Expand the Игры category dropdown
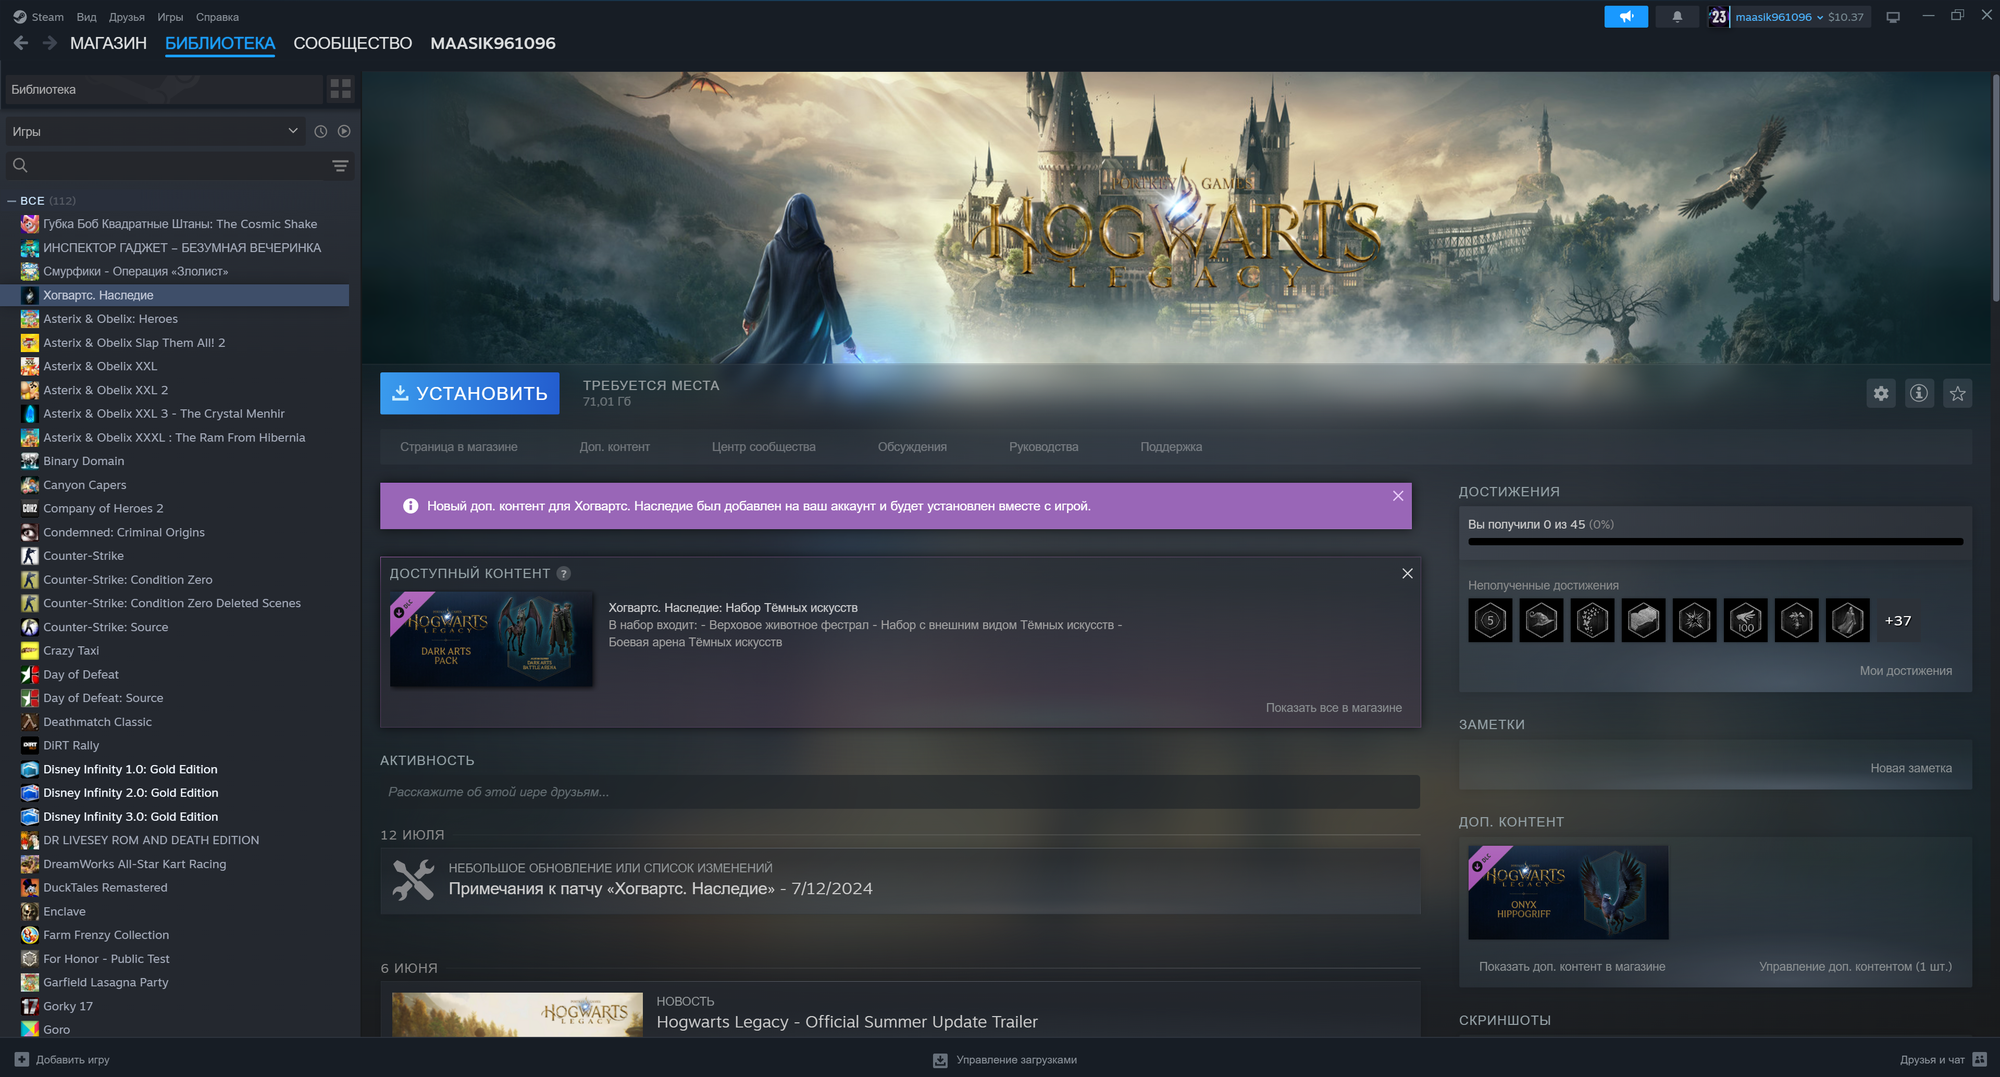2000x1077 pixels. [154, 131]
